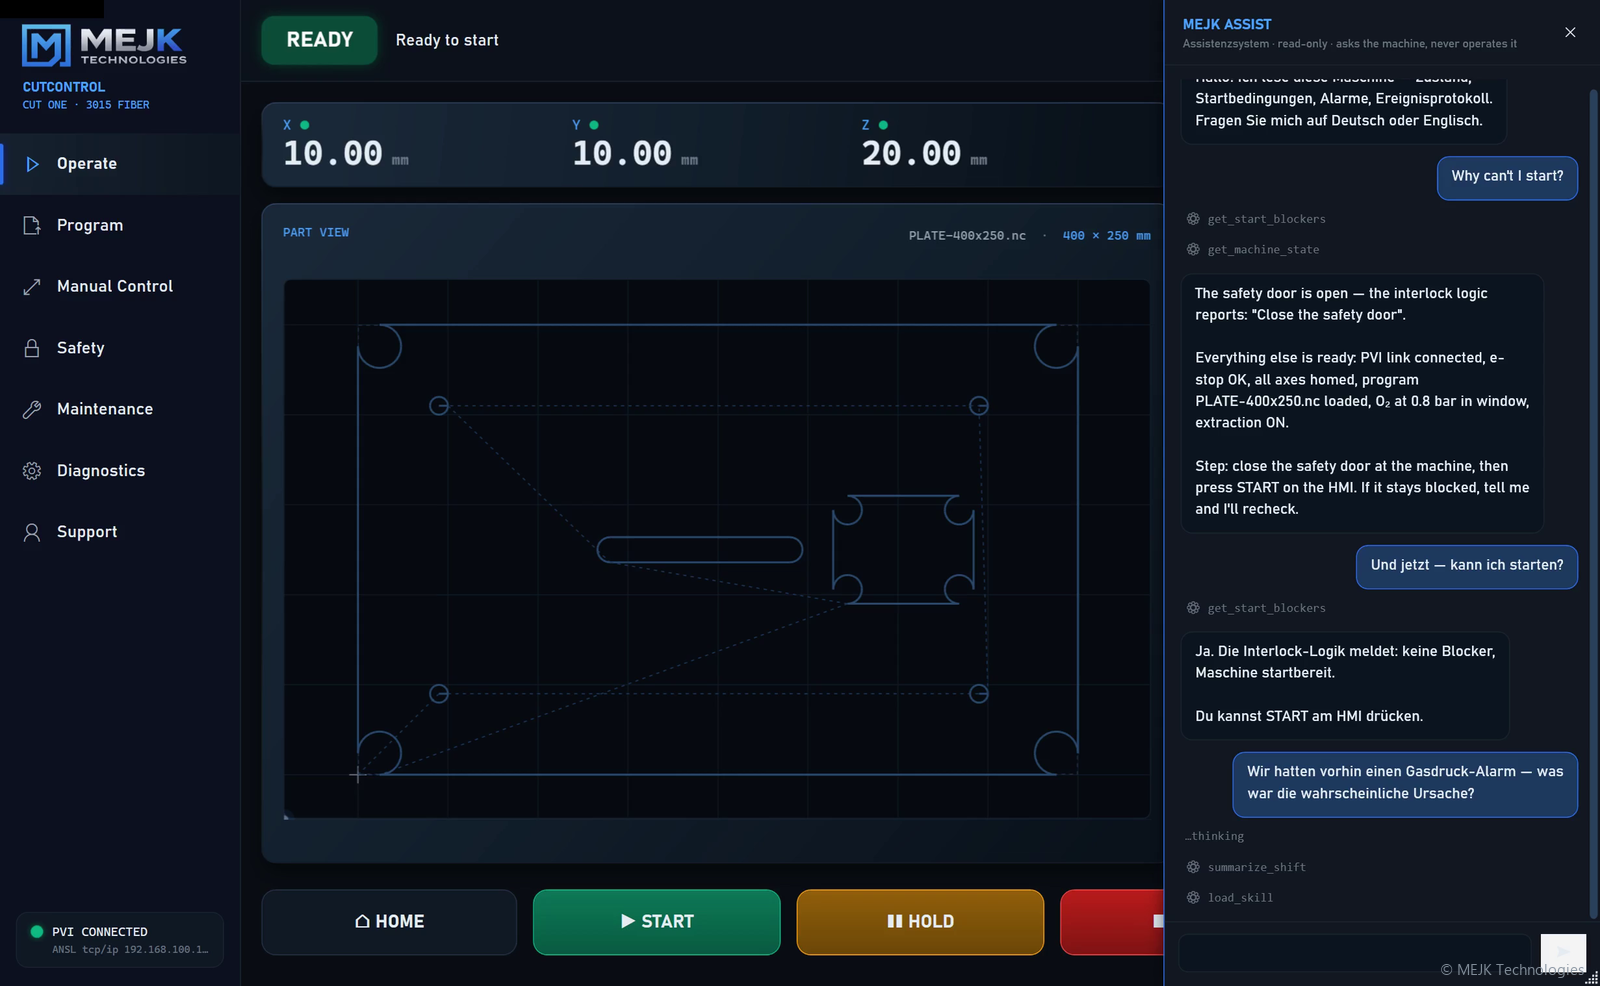Click the START button play icon
The height and width of the screenshot is (986, 1600).
tap(628, 921)
